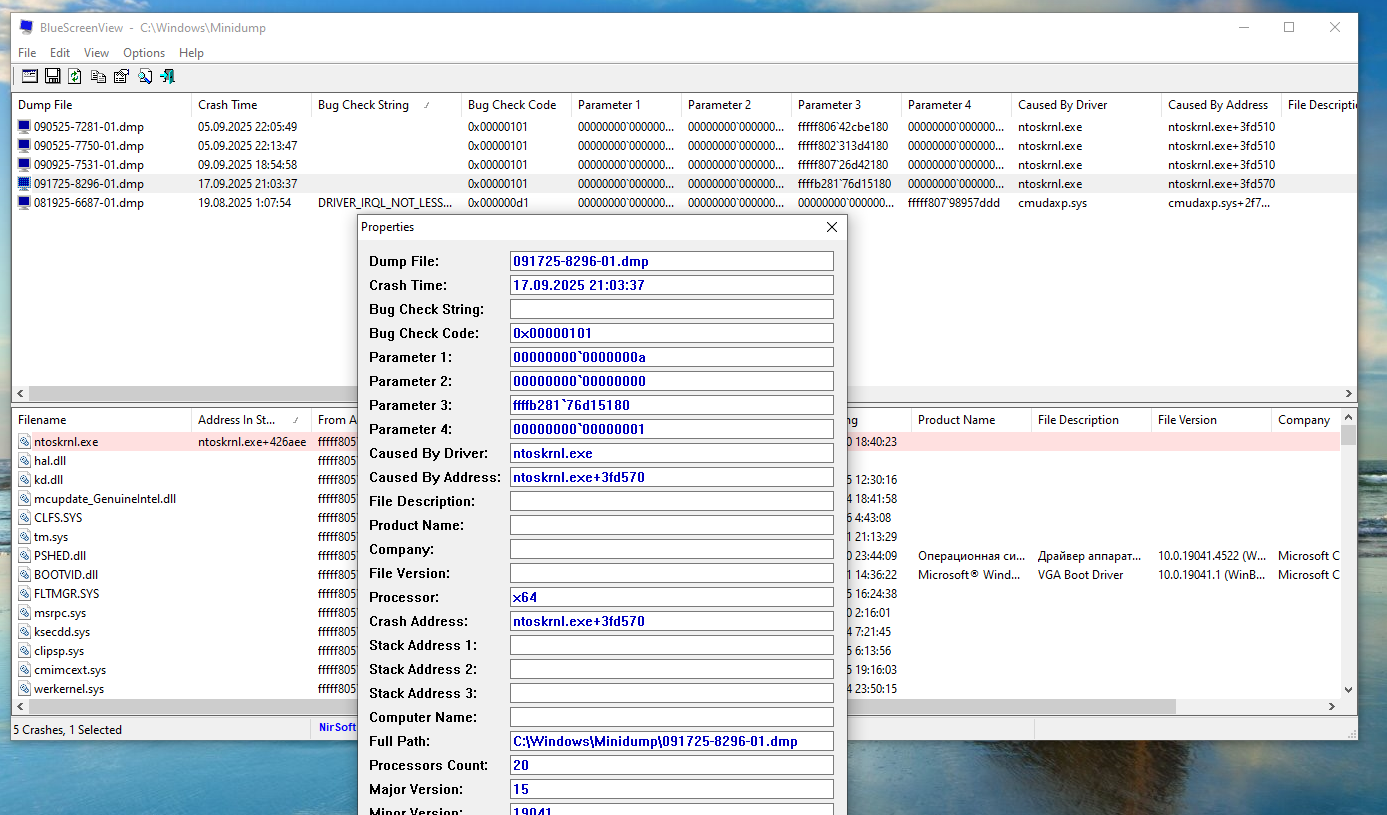This screenshot has width=1387, height=815.
Task: Sort by Caused By Driver column header
Action: tap(1086, 105)
